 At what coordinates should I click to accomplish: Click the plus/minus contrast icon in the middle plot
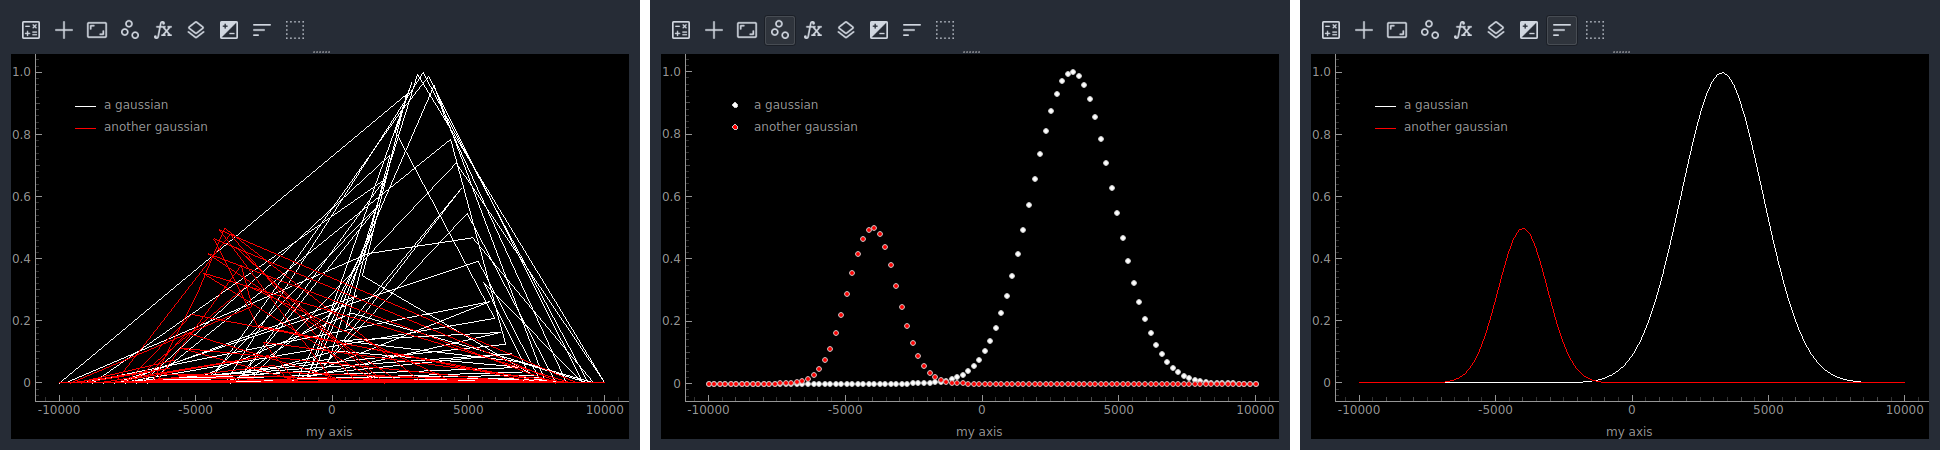tap(879, 30)
